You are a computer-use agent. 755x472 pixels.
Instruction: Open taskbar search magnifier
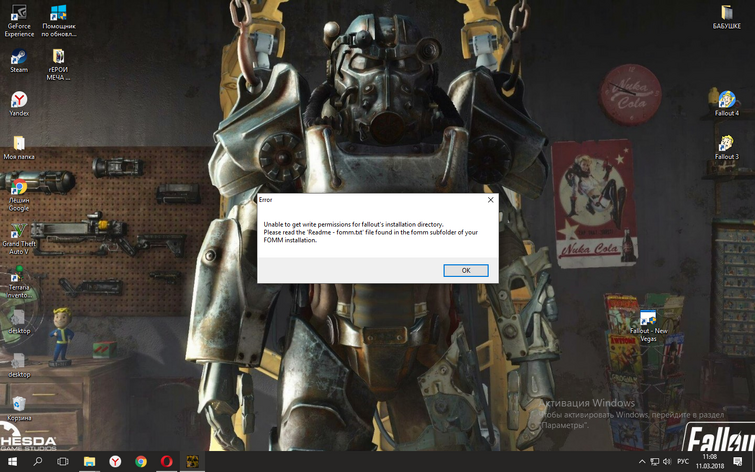coord(38,461)
